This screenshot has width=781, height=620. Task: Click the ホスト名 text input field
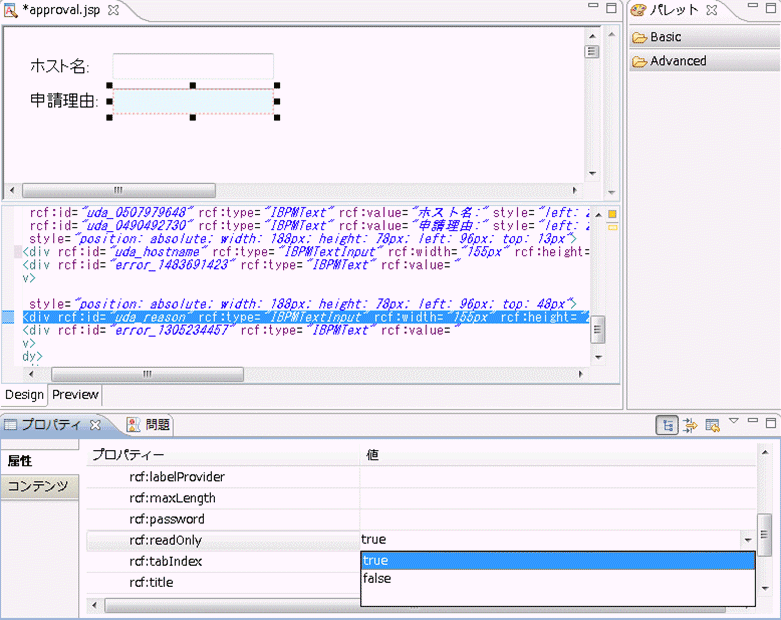(x=193, y=67)
